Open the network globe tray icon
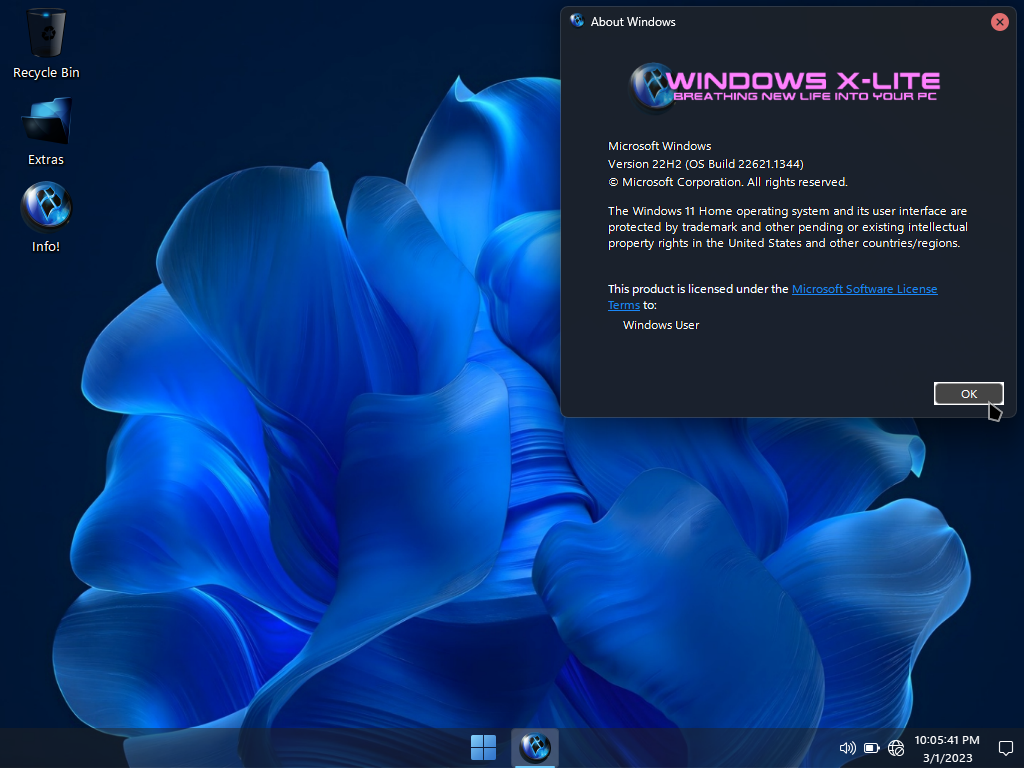 896,748
